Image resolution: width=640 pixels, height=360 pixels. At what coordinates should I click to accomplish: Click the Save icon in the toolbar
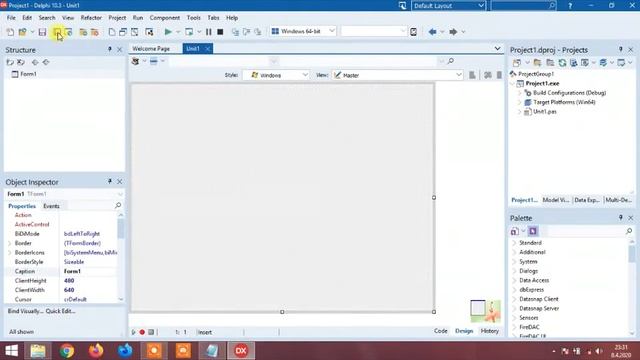pos(42,32)
